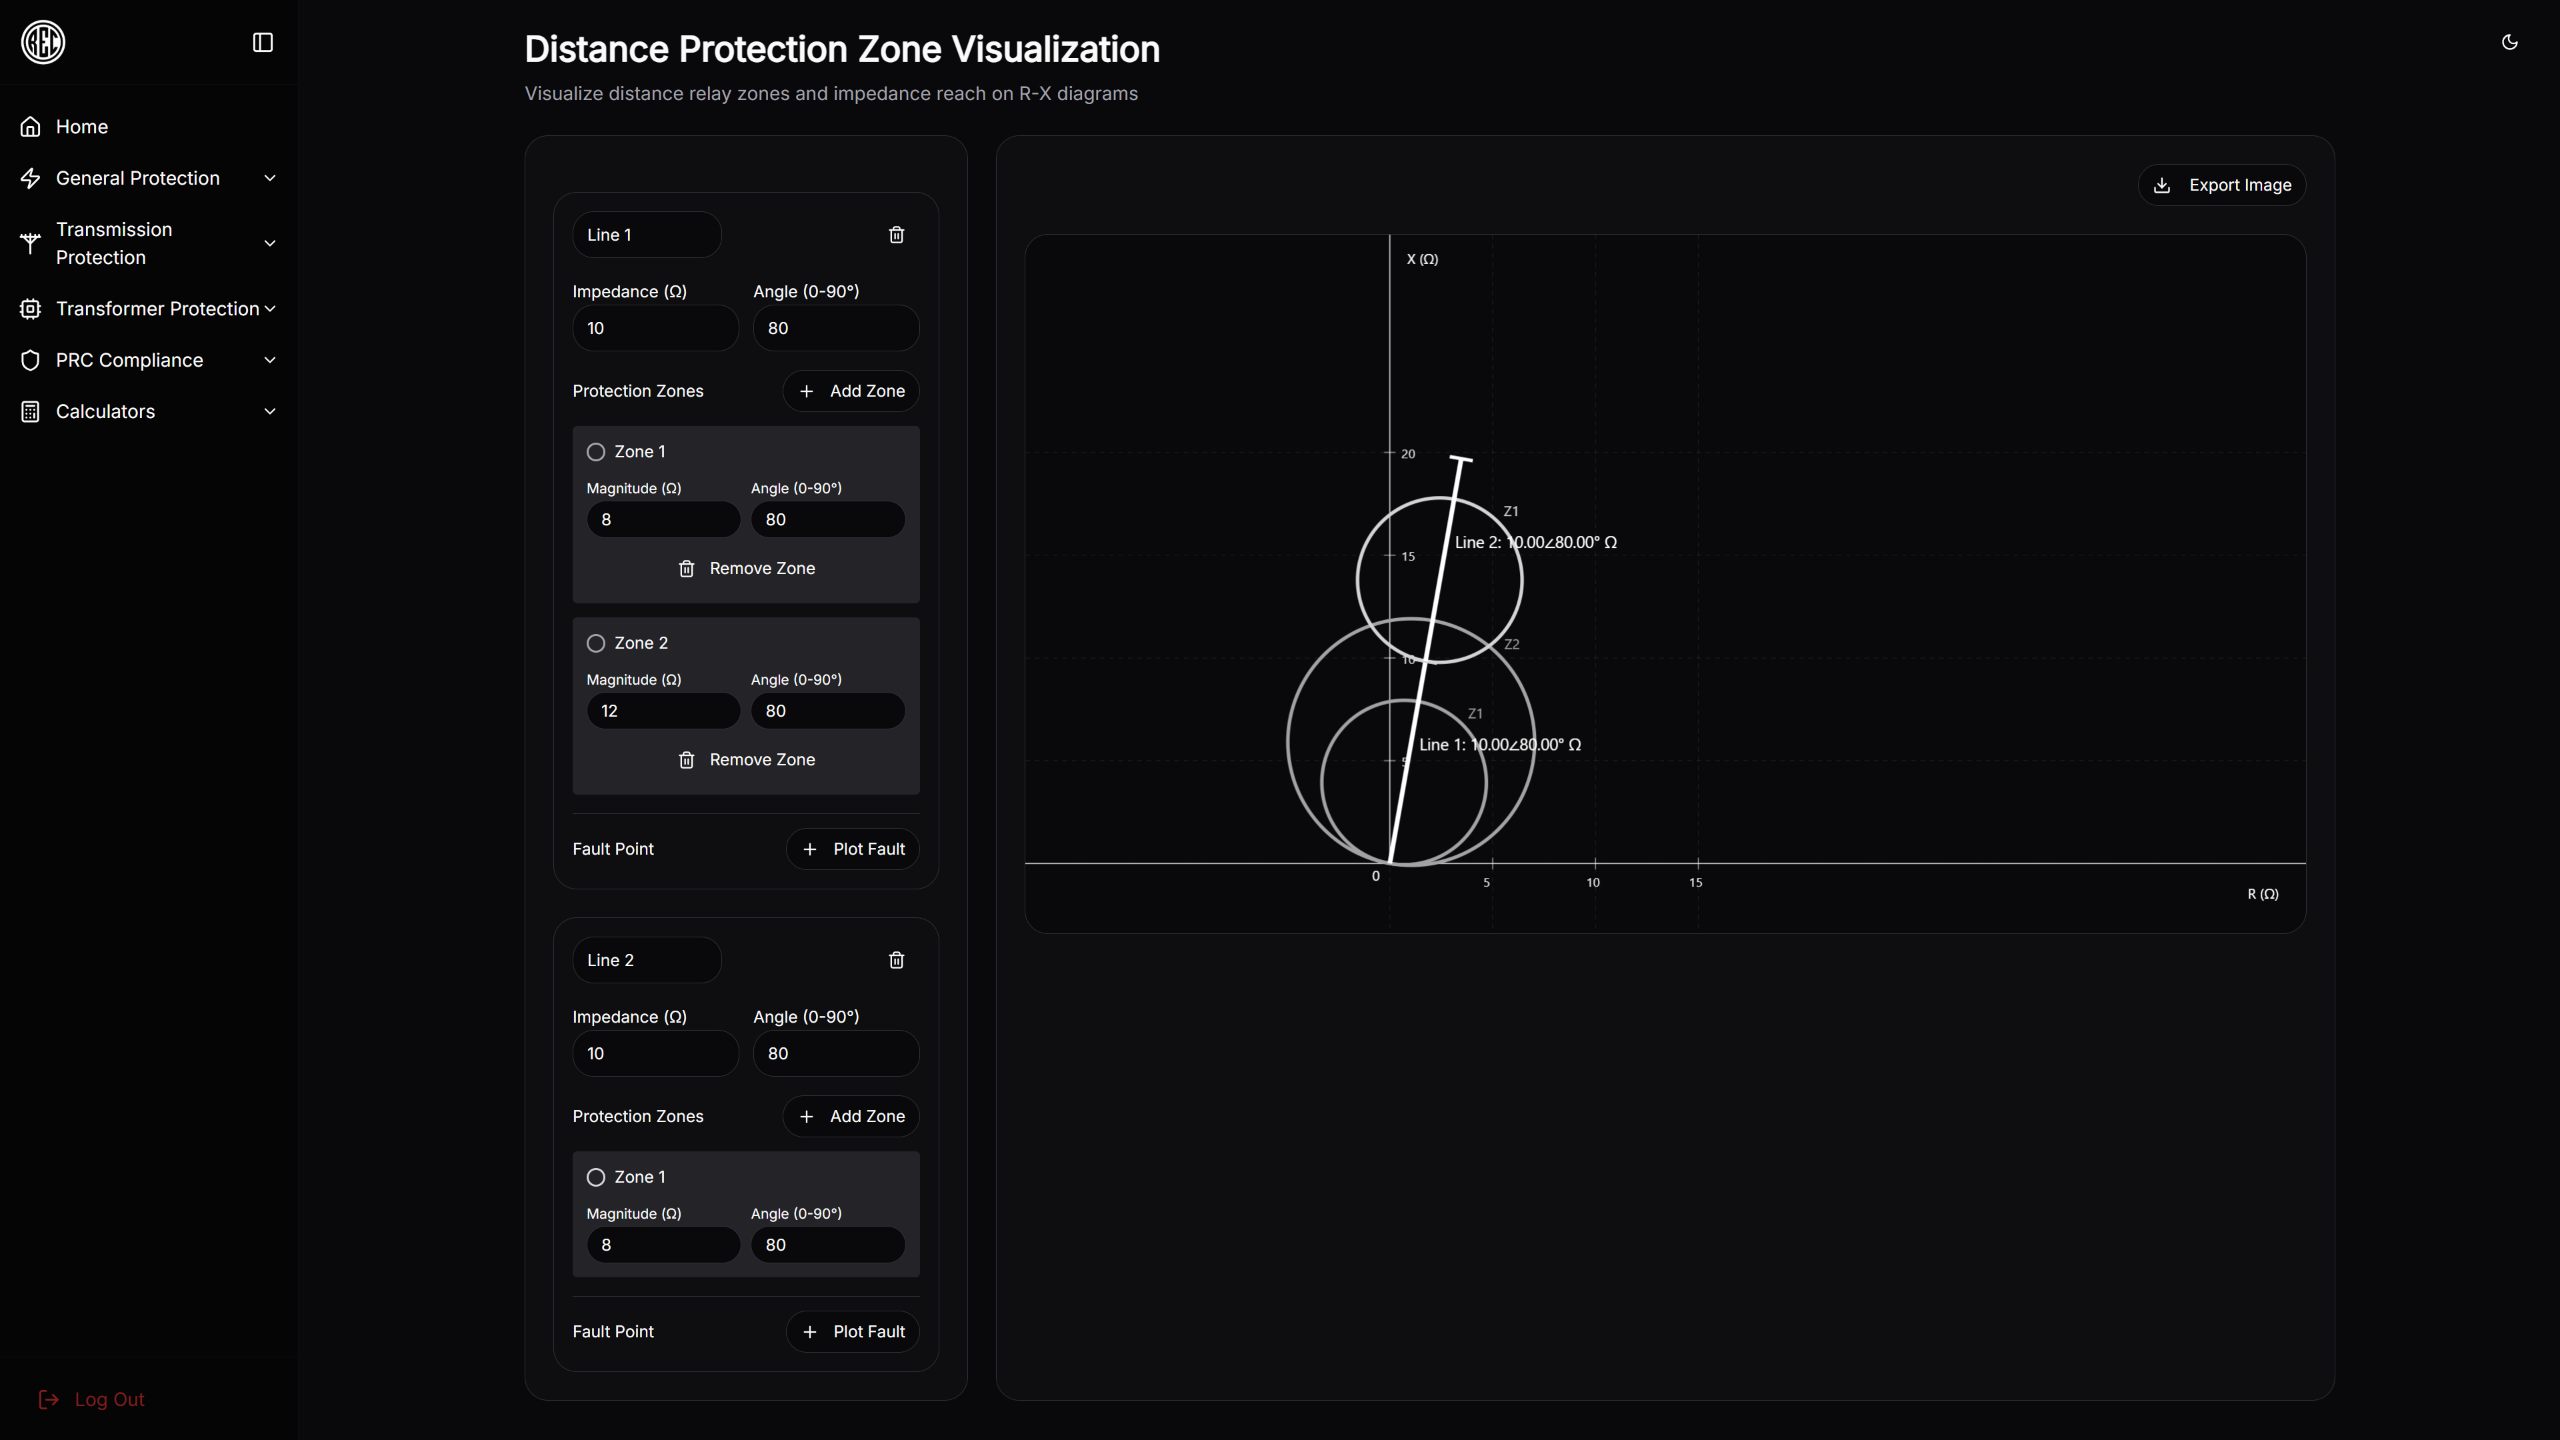Expand the Calculators chevron
The height and width of the screenshot is (1440, 2560).
point(269,411)
